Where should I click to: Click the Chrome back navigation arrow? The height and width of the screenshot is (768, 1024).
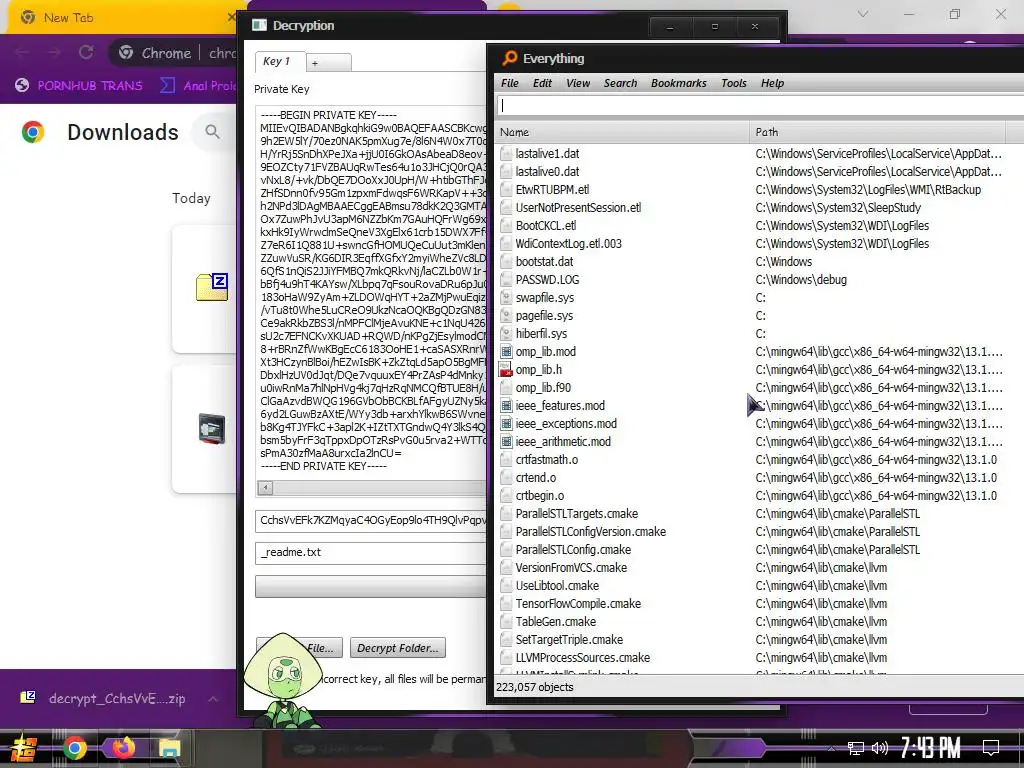(22, 52)
